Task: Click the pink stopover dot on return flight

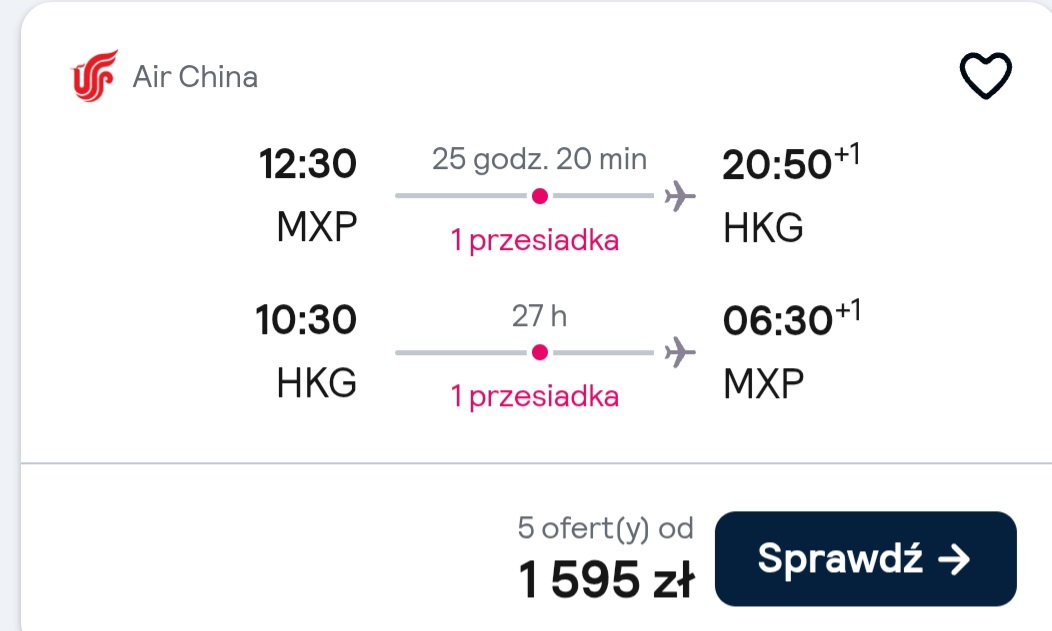Action: [539, 352]
